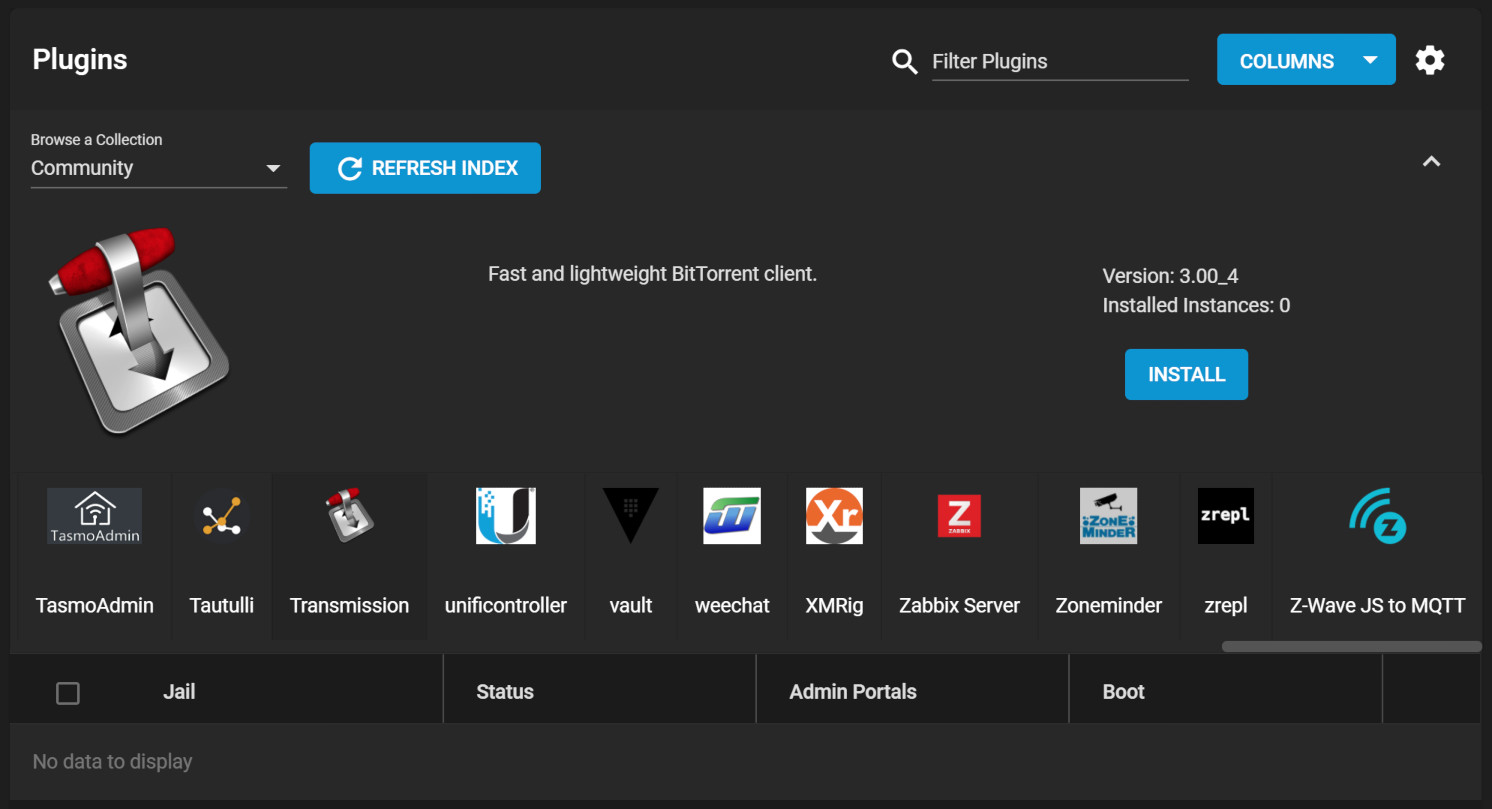The height and width of the screenshot is (809, 1492).
Task: Open the COLUMNS dropdown arrow
Action: pos(1370,60)
